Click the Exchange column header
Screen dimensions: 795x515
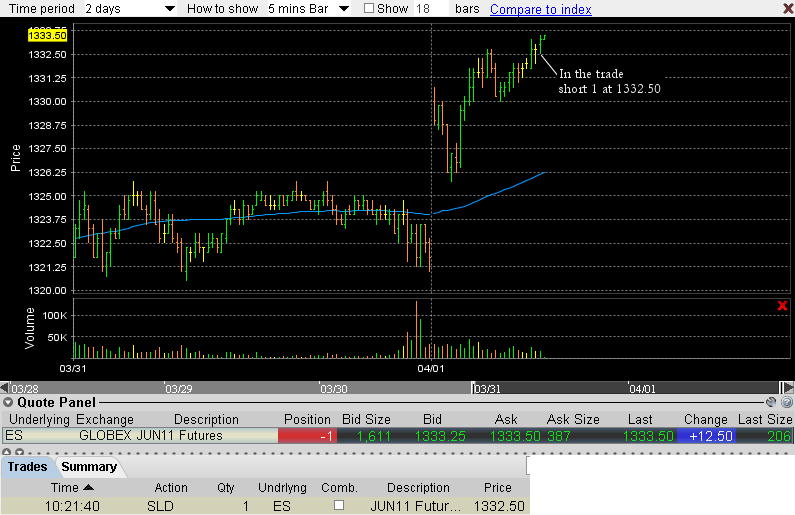[x=105, y=420]
